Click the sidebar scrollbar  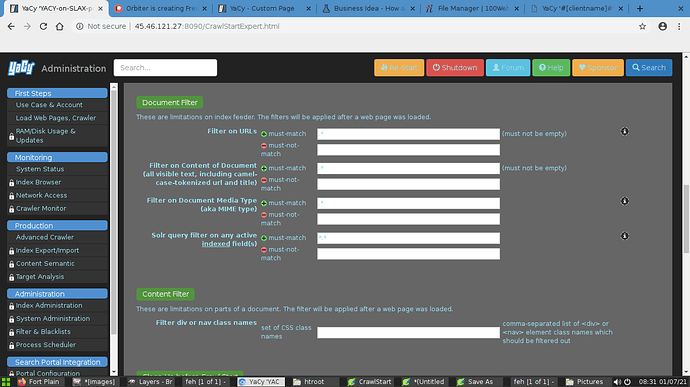pyautogui.click(x=114, y=211)
